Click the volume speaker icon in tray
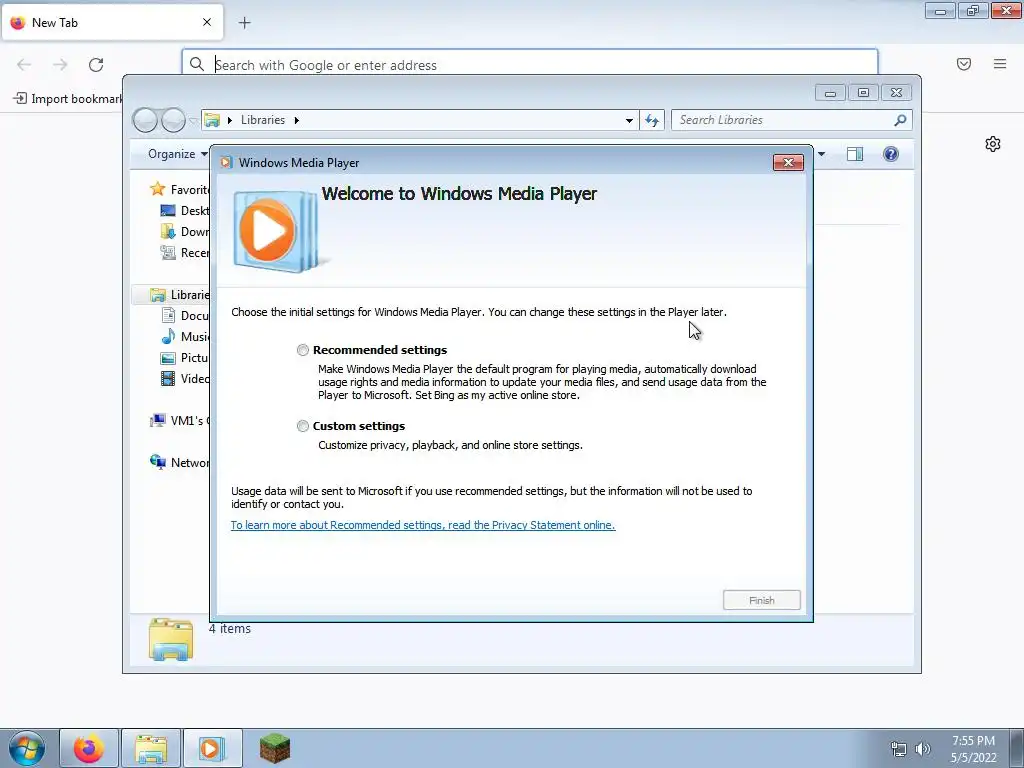This screenshot has width=1024, height=768. point(922,749)
